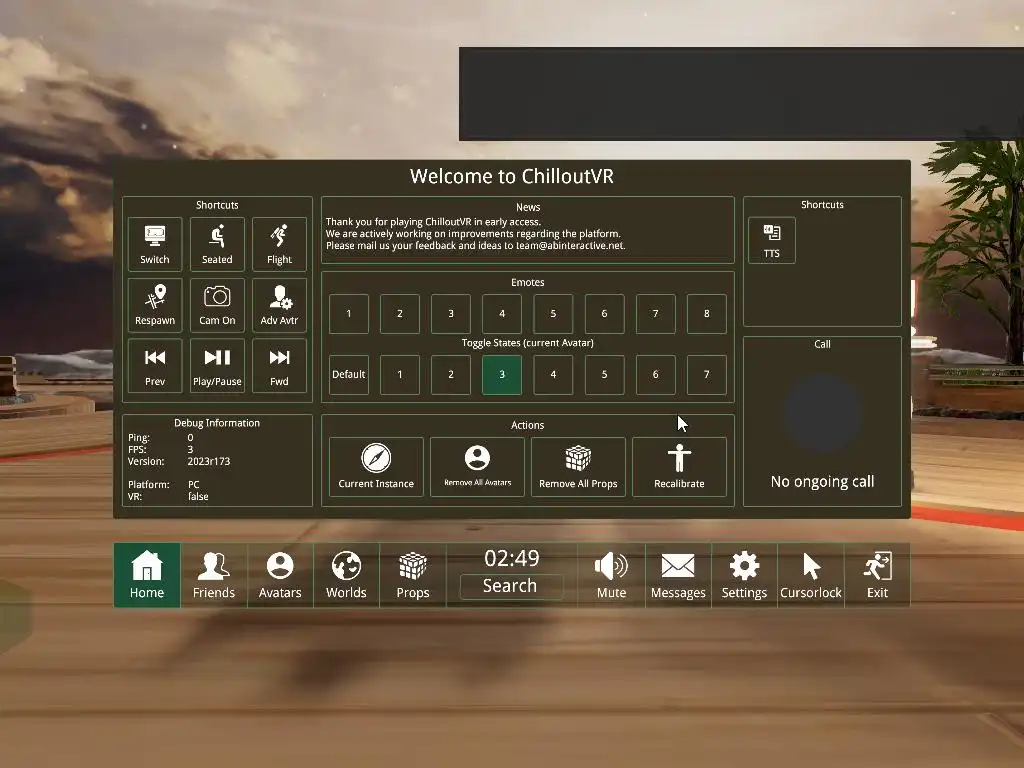Trigger emote 1

coord(349,313)
